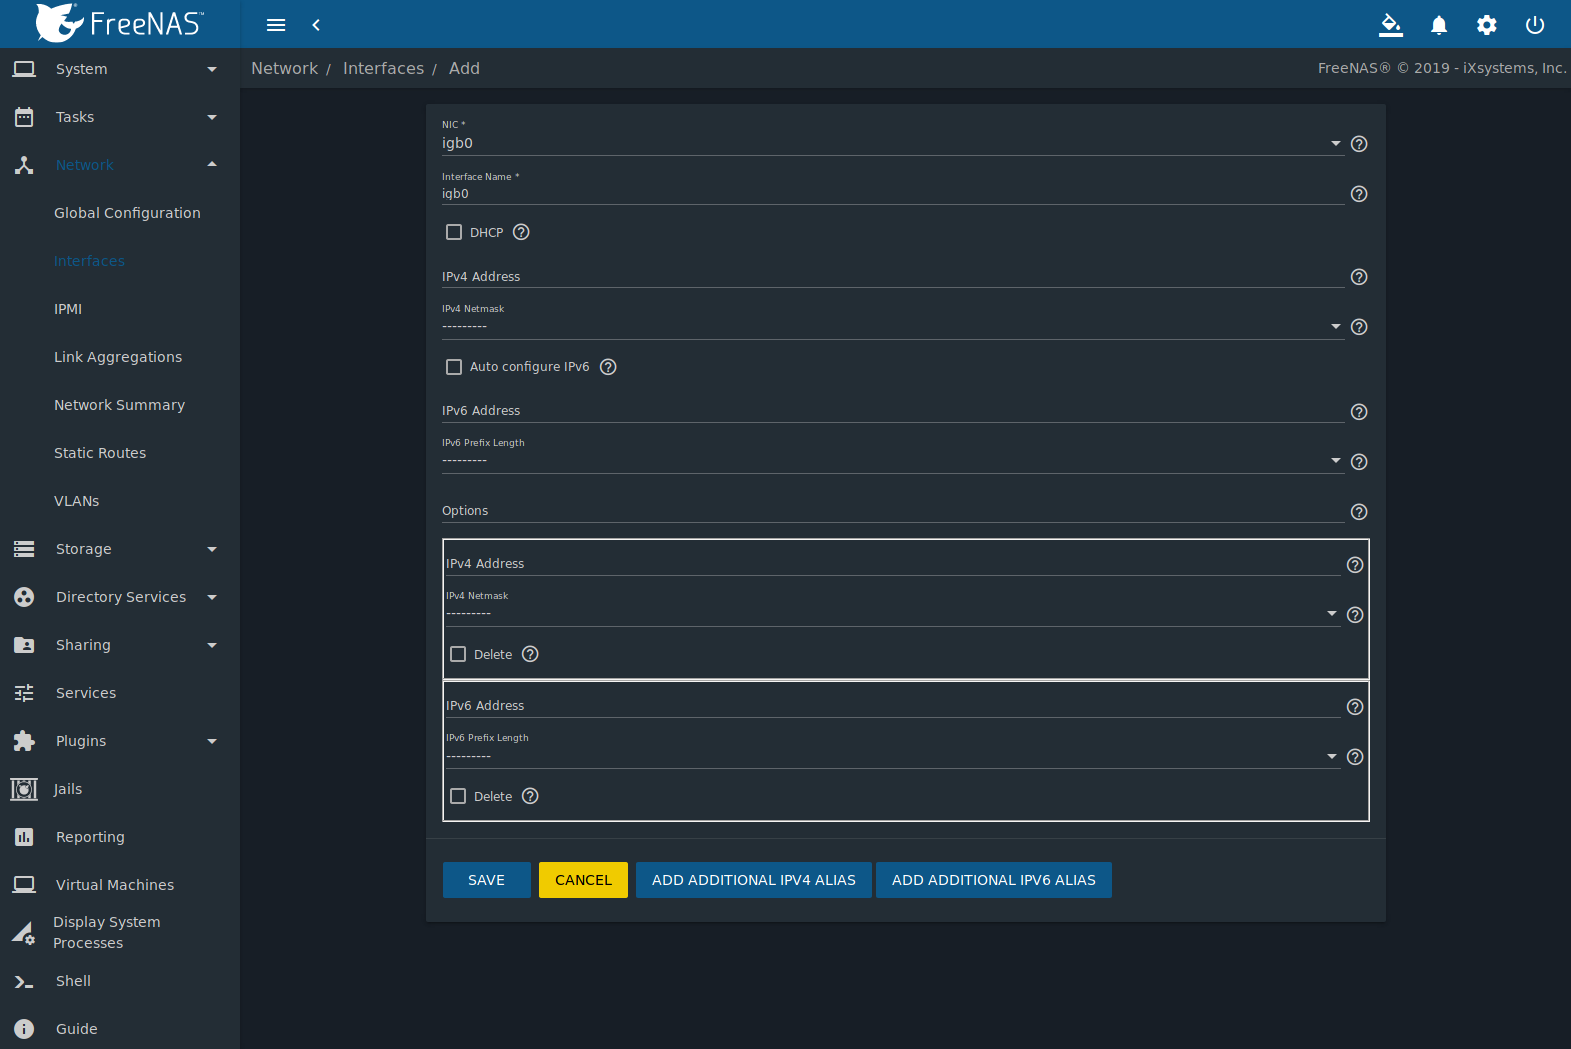Screen dimensions: 1571x1049
Task: Show help icon next to DHCP
Action: pyautogui.click(x=521, y=232)
